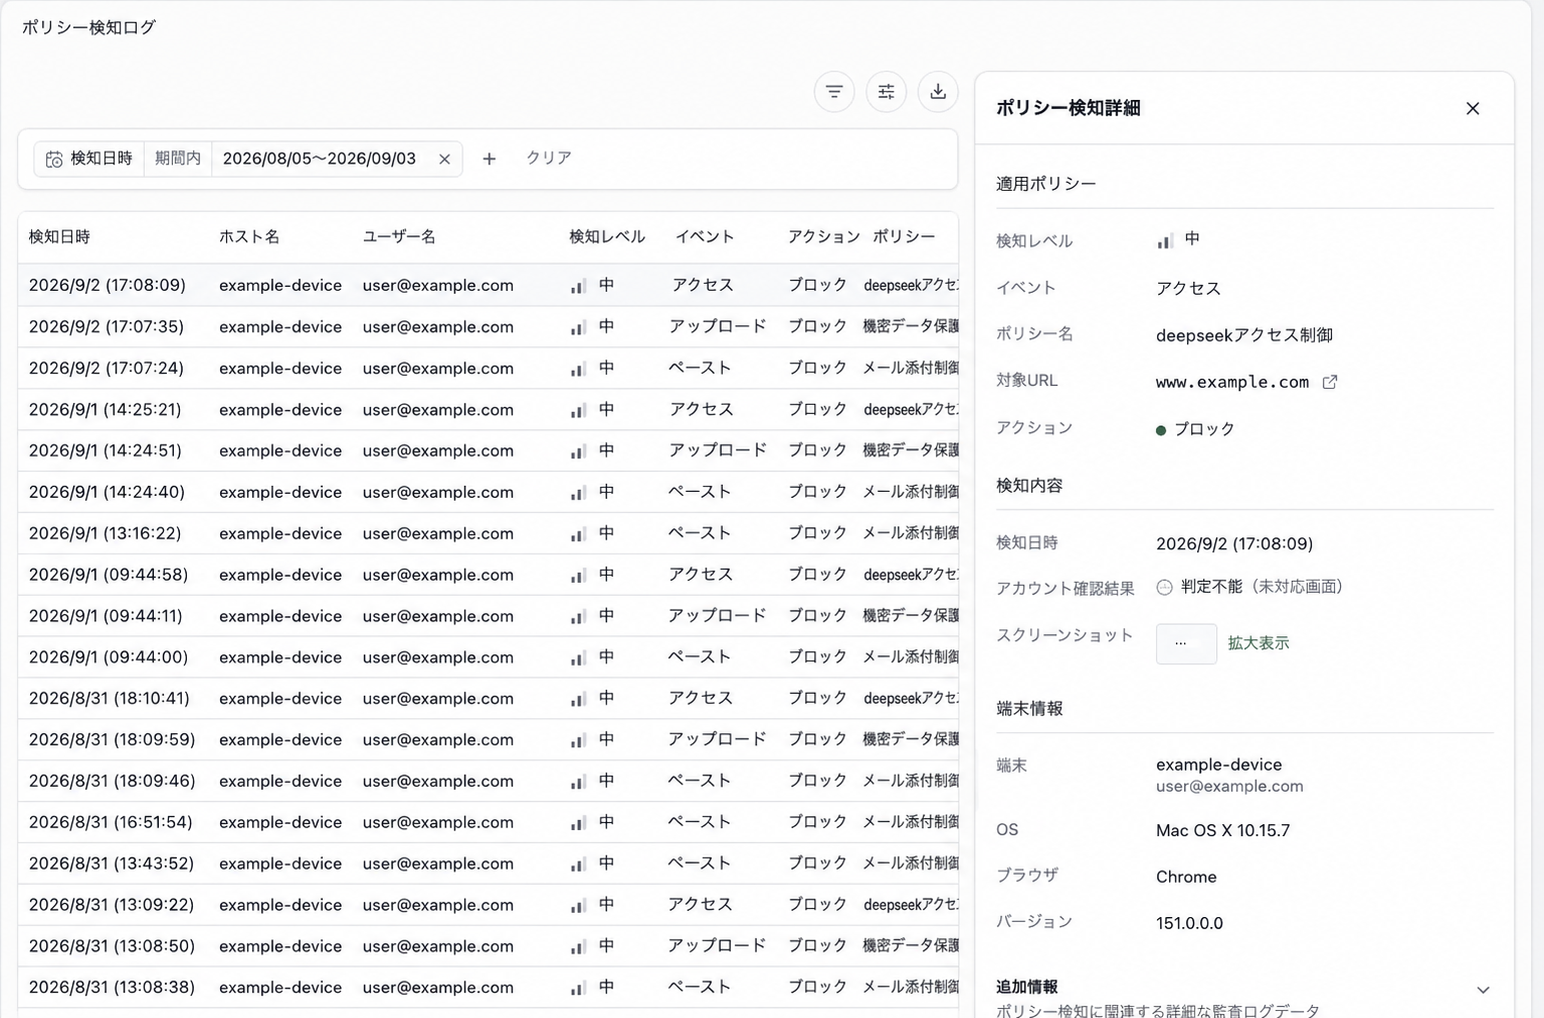Click the download log icon

(938, 92)
